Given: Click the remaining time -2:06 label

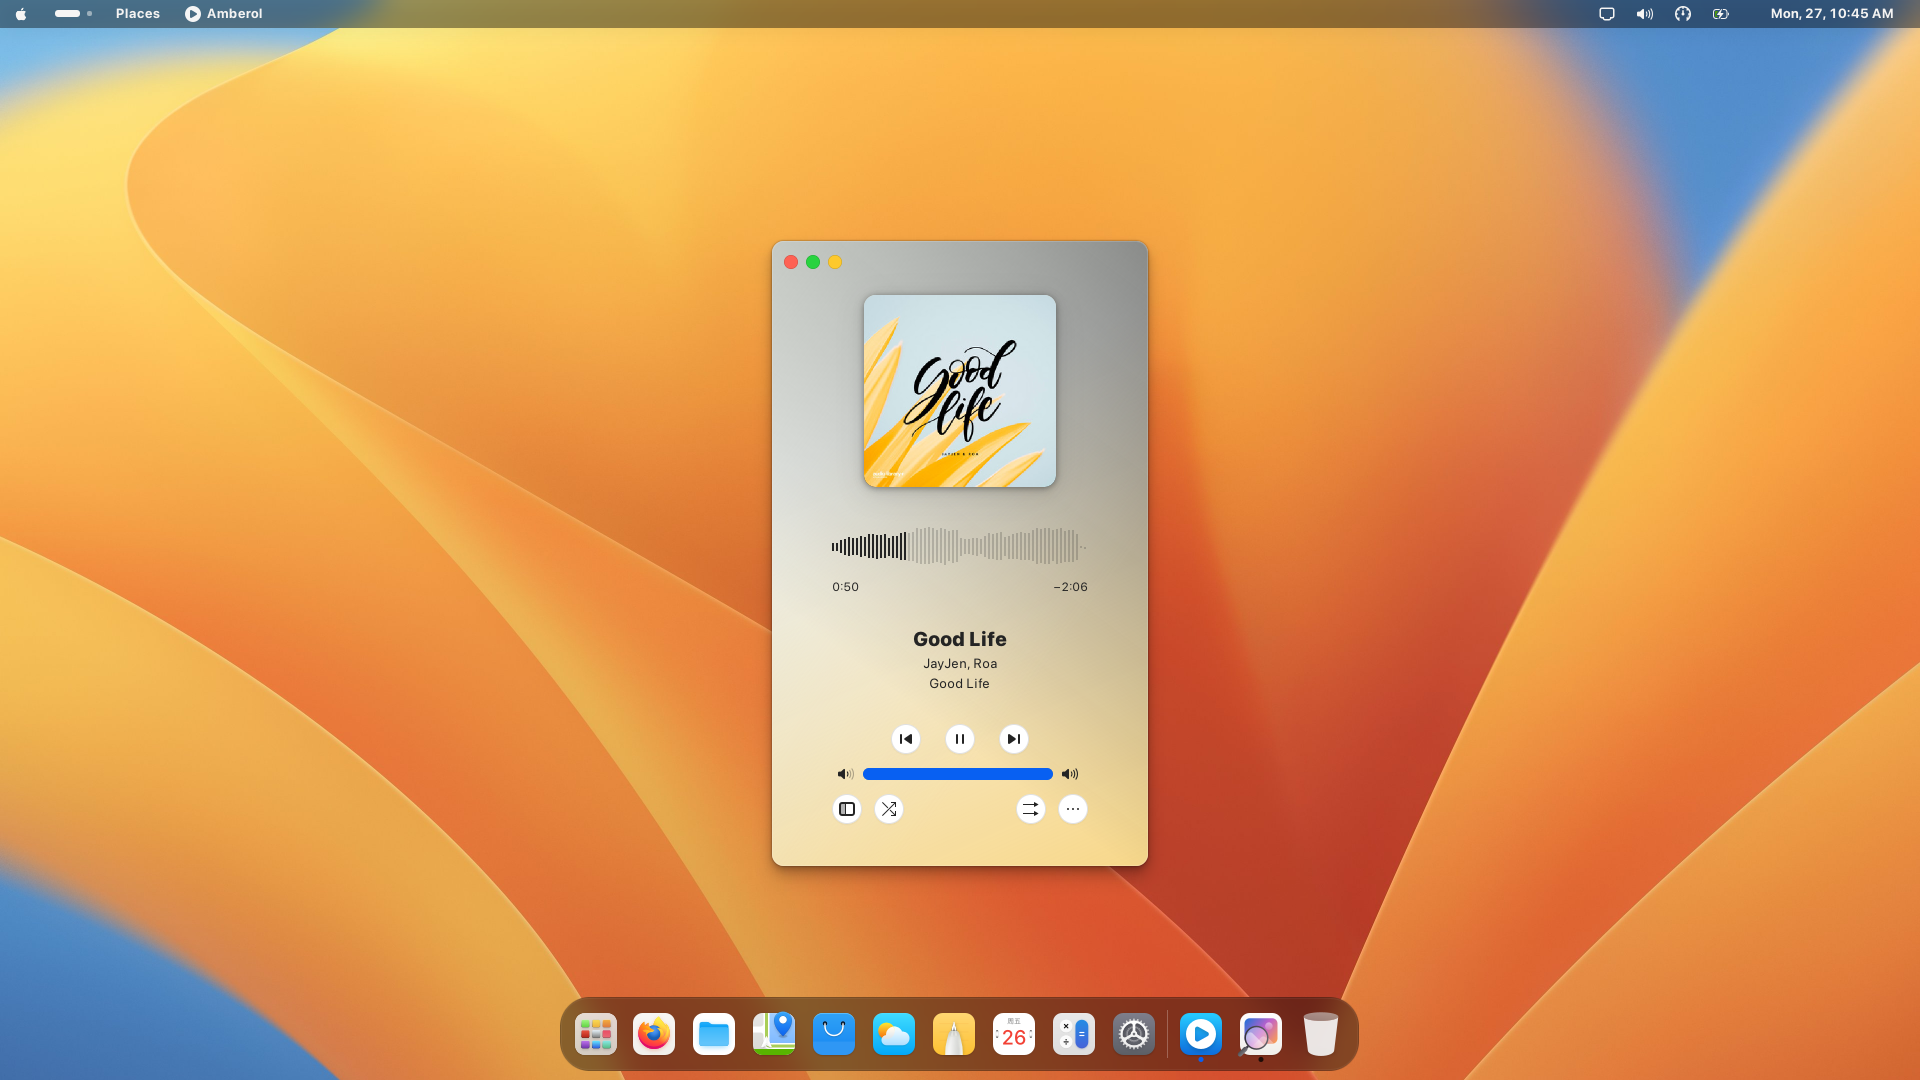Looking at the screenshot, I should [1070, 587].
